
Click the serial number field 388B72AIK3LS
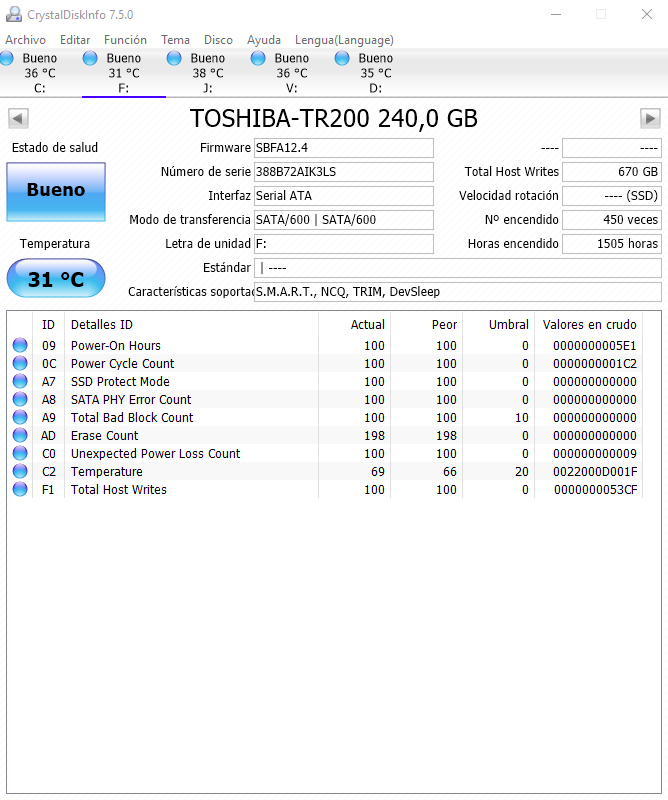(x=344, y=172)
